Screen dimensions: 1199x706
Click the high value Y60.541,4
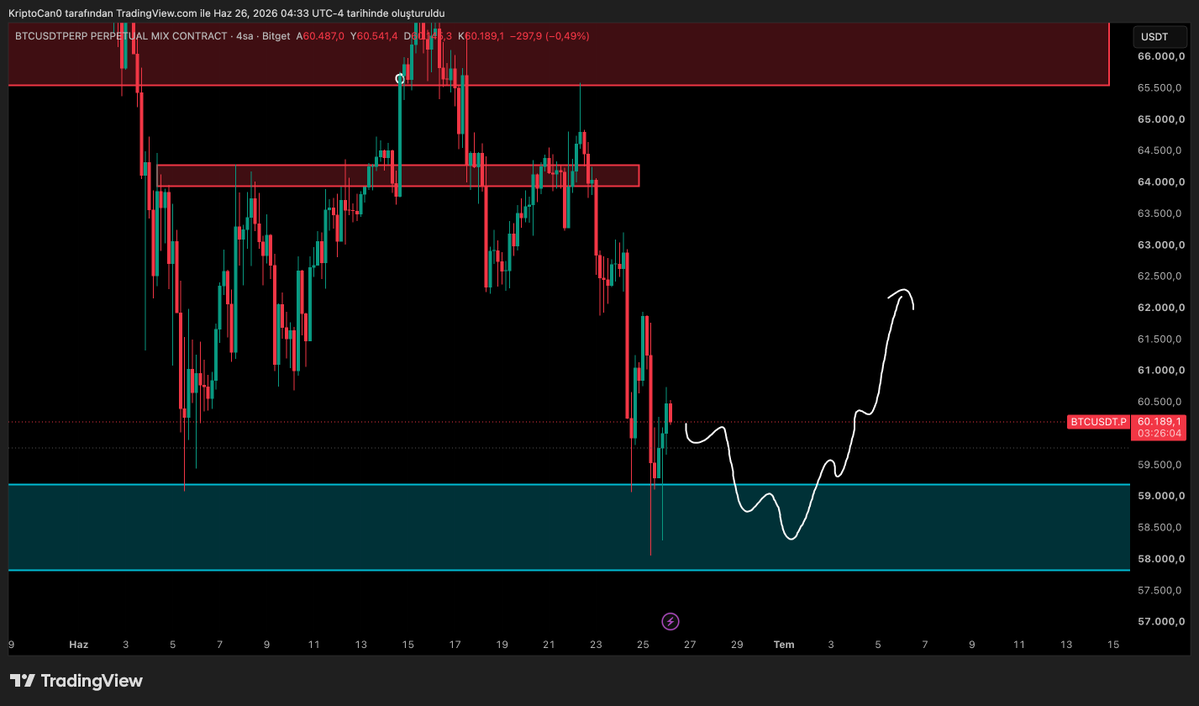click(x=374, y=36)
